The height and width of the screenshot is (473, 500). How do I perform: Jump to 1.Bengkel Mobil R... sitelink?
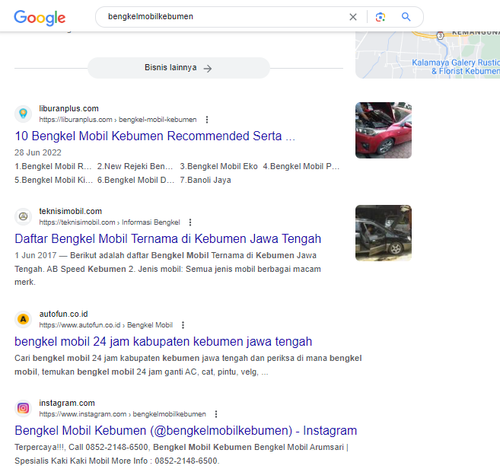(53, 166)
